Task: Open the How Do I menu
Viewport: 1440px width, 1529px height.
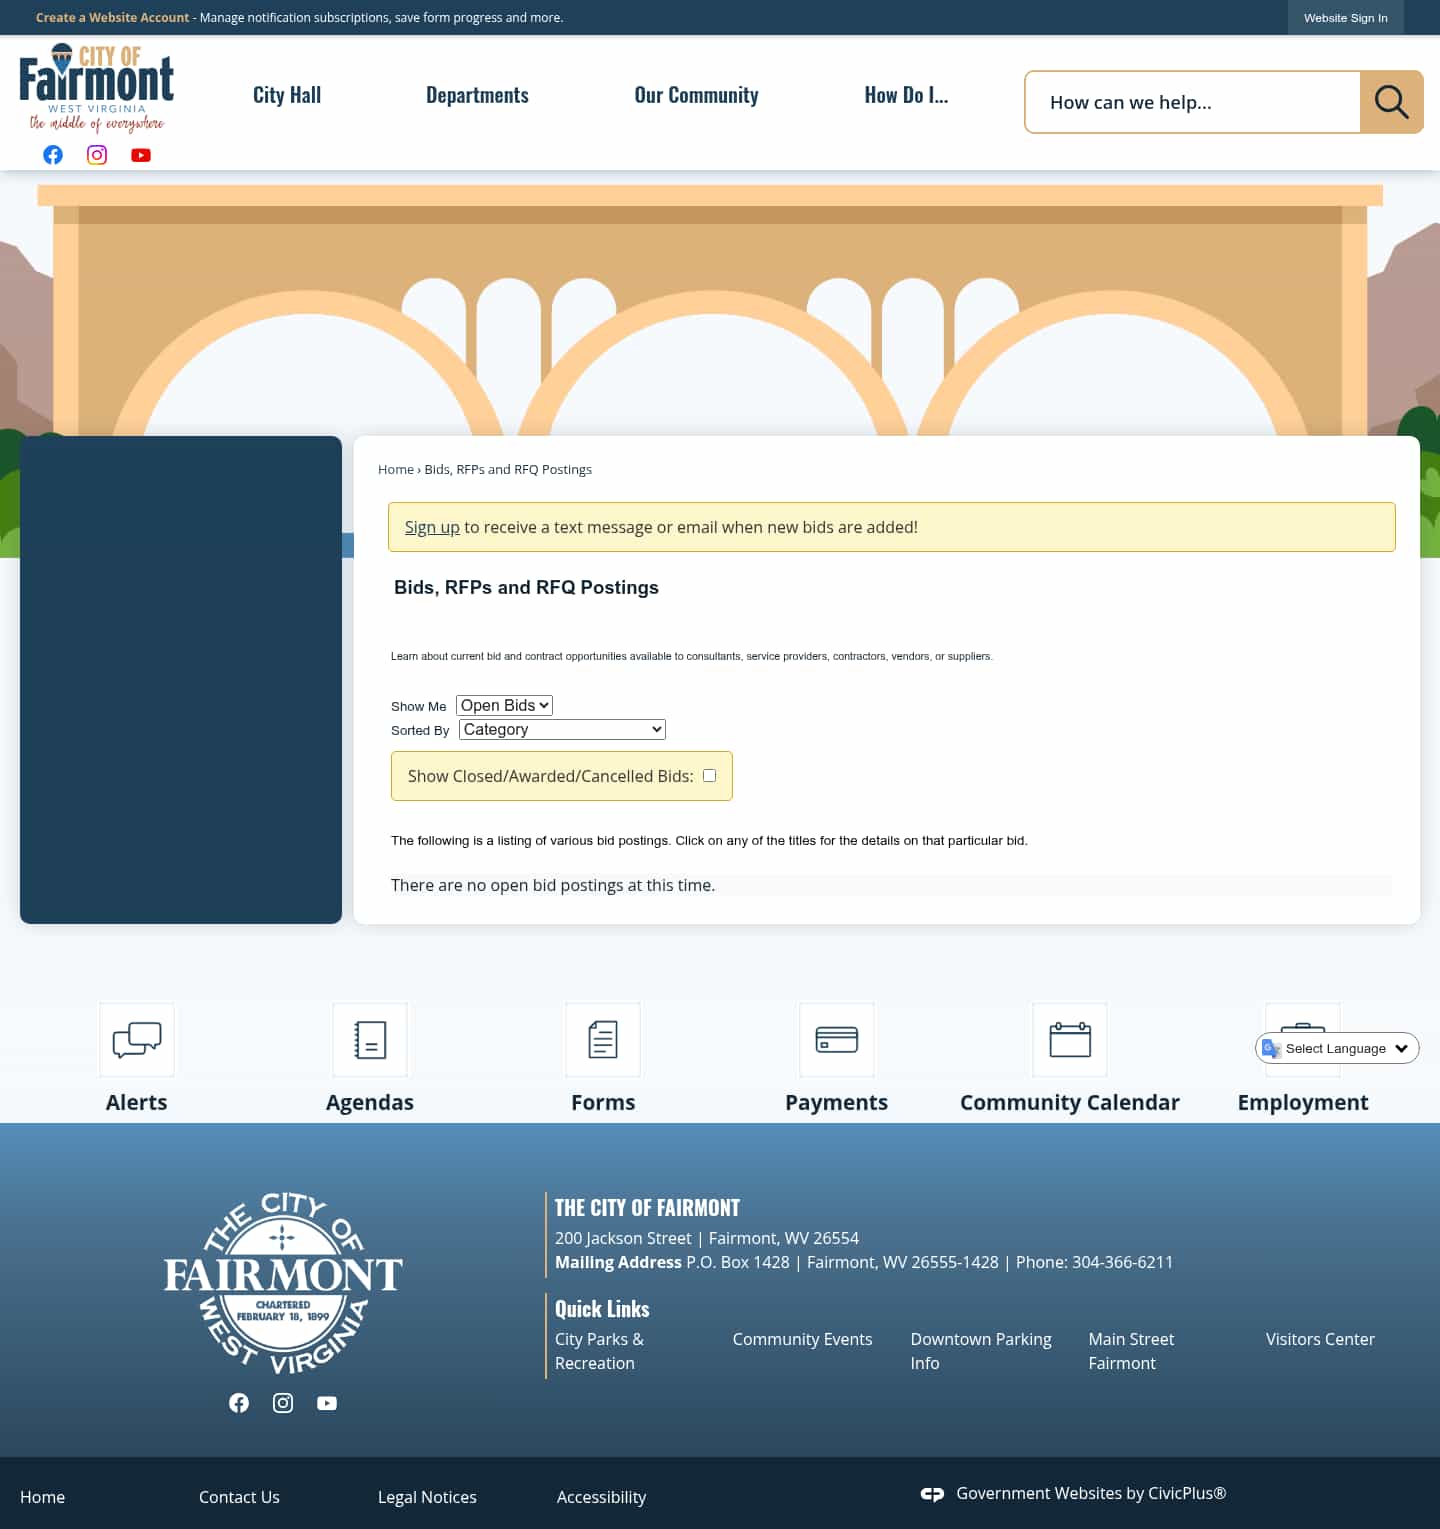Action: [x=906, y=95]
